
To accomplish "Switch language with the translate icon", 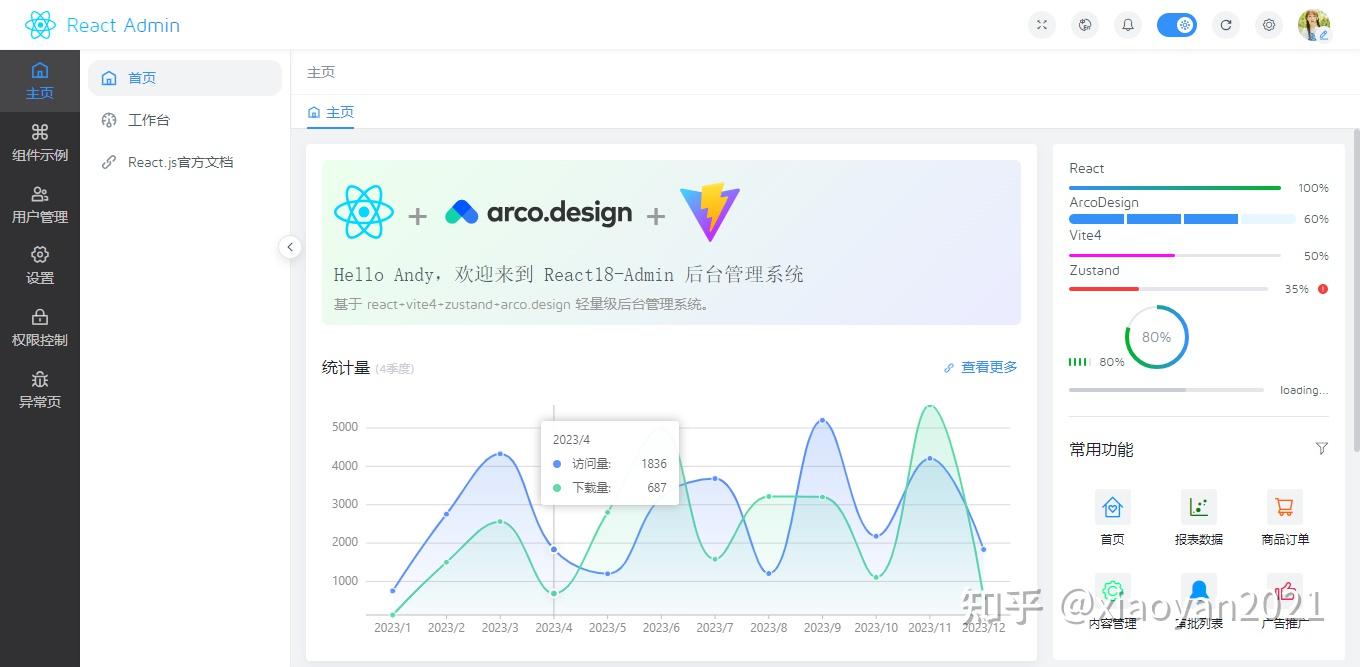I will 1084,24.
